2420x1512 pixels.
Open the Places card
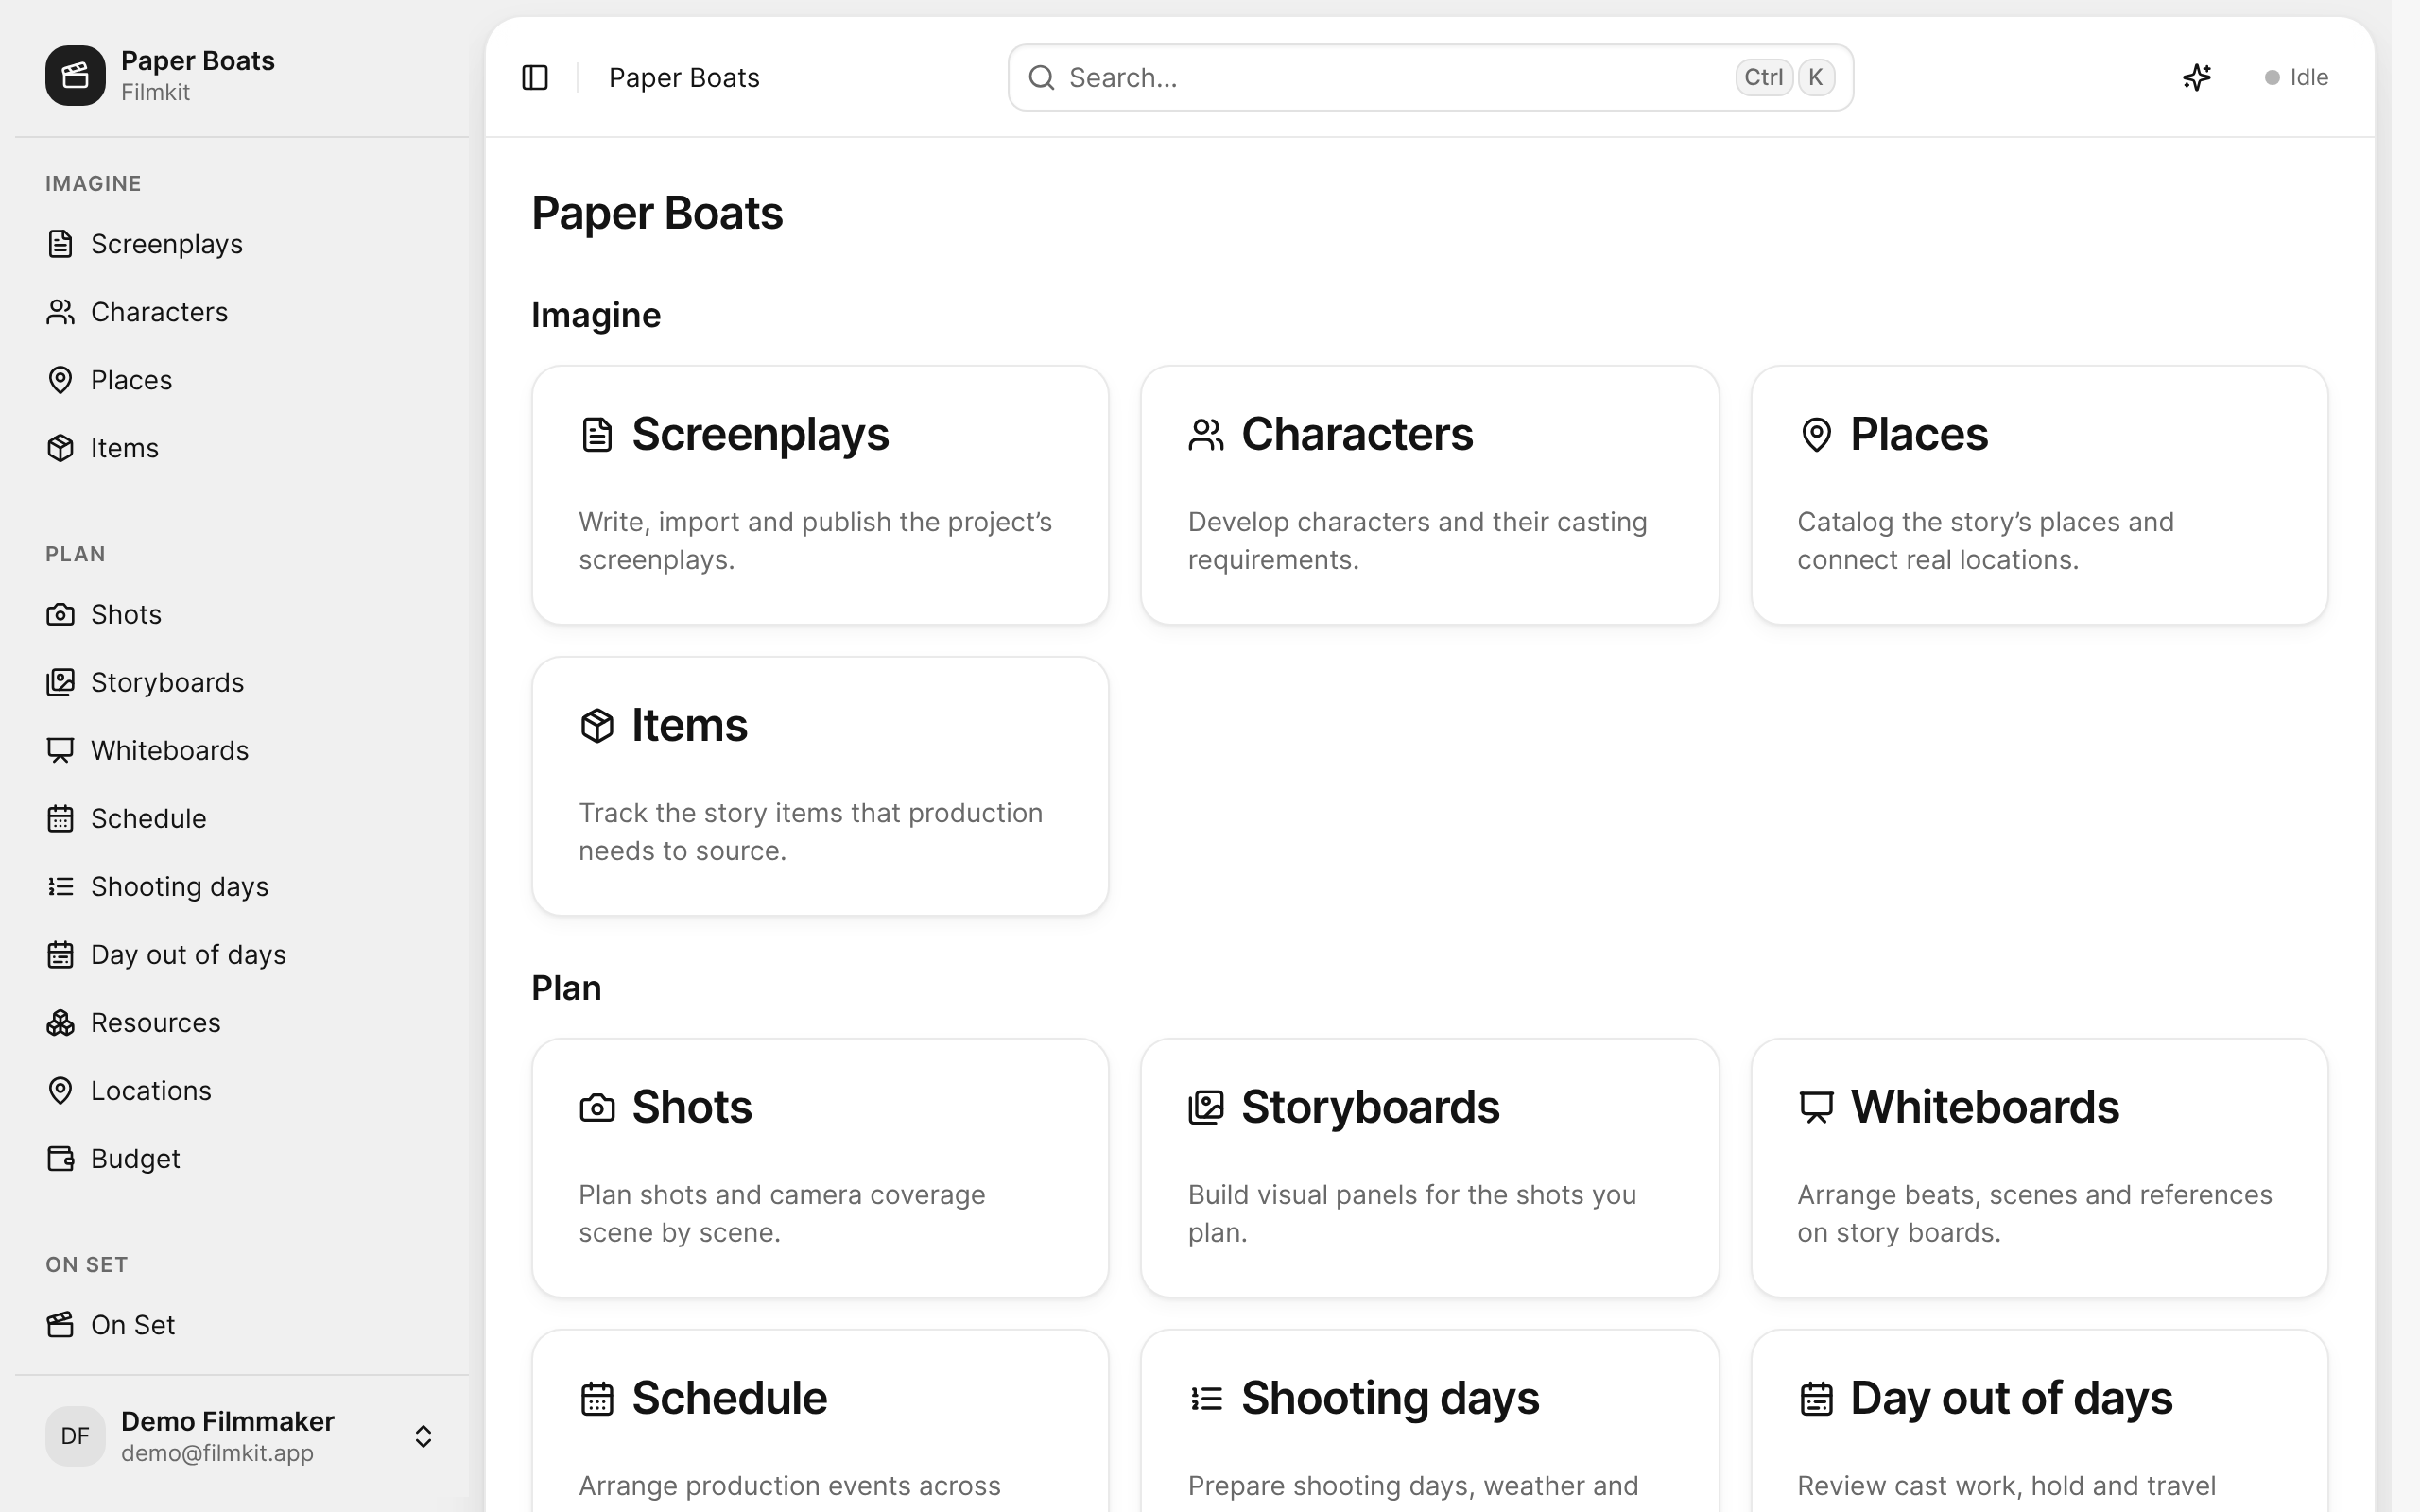click(2039, 495)
